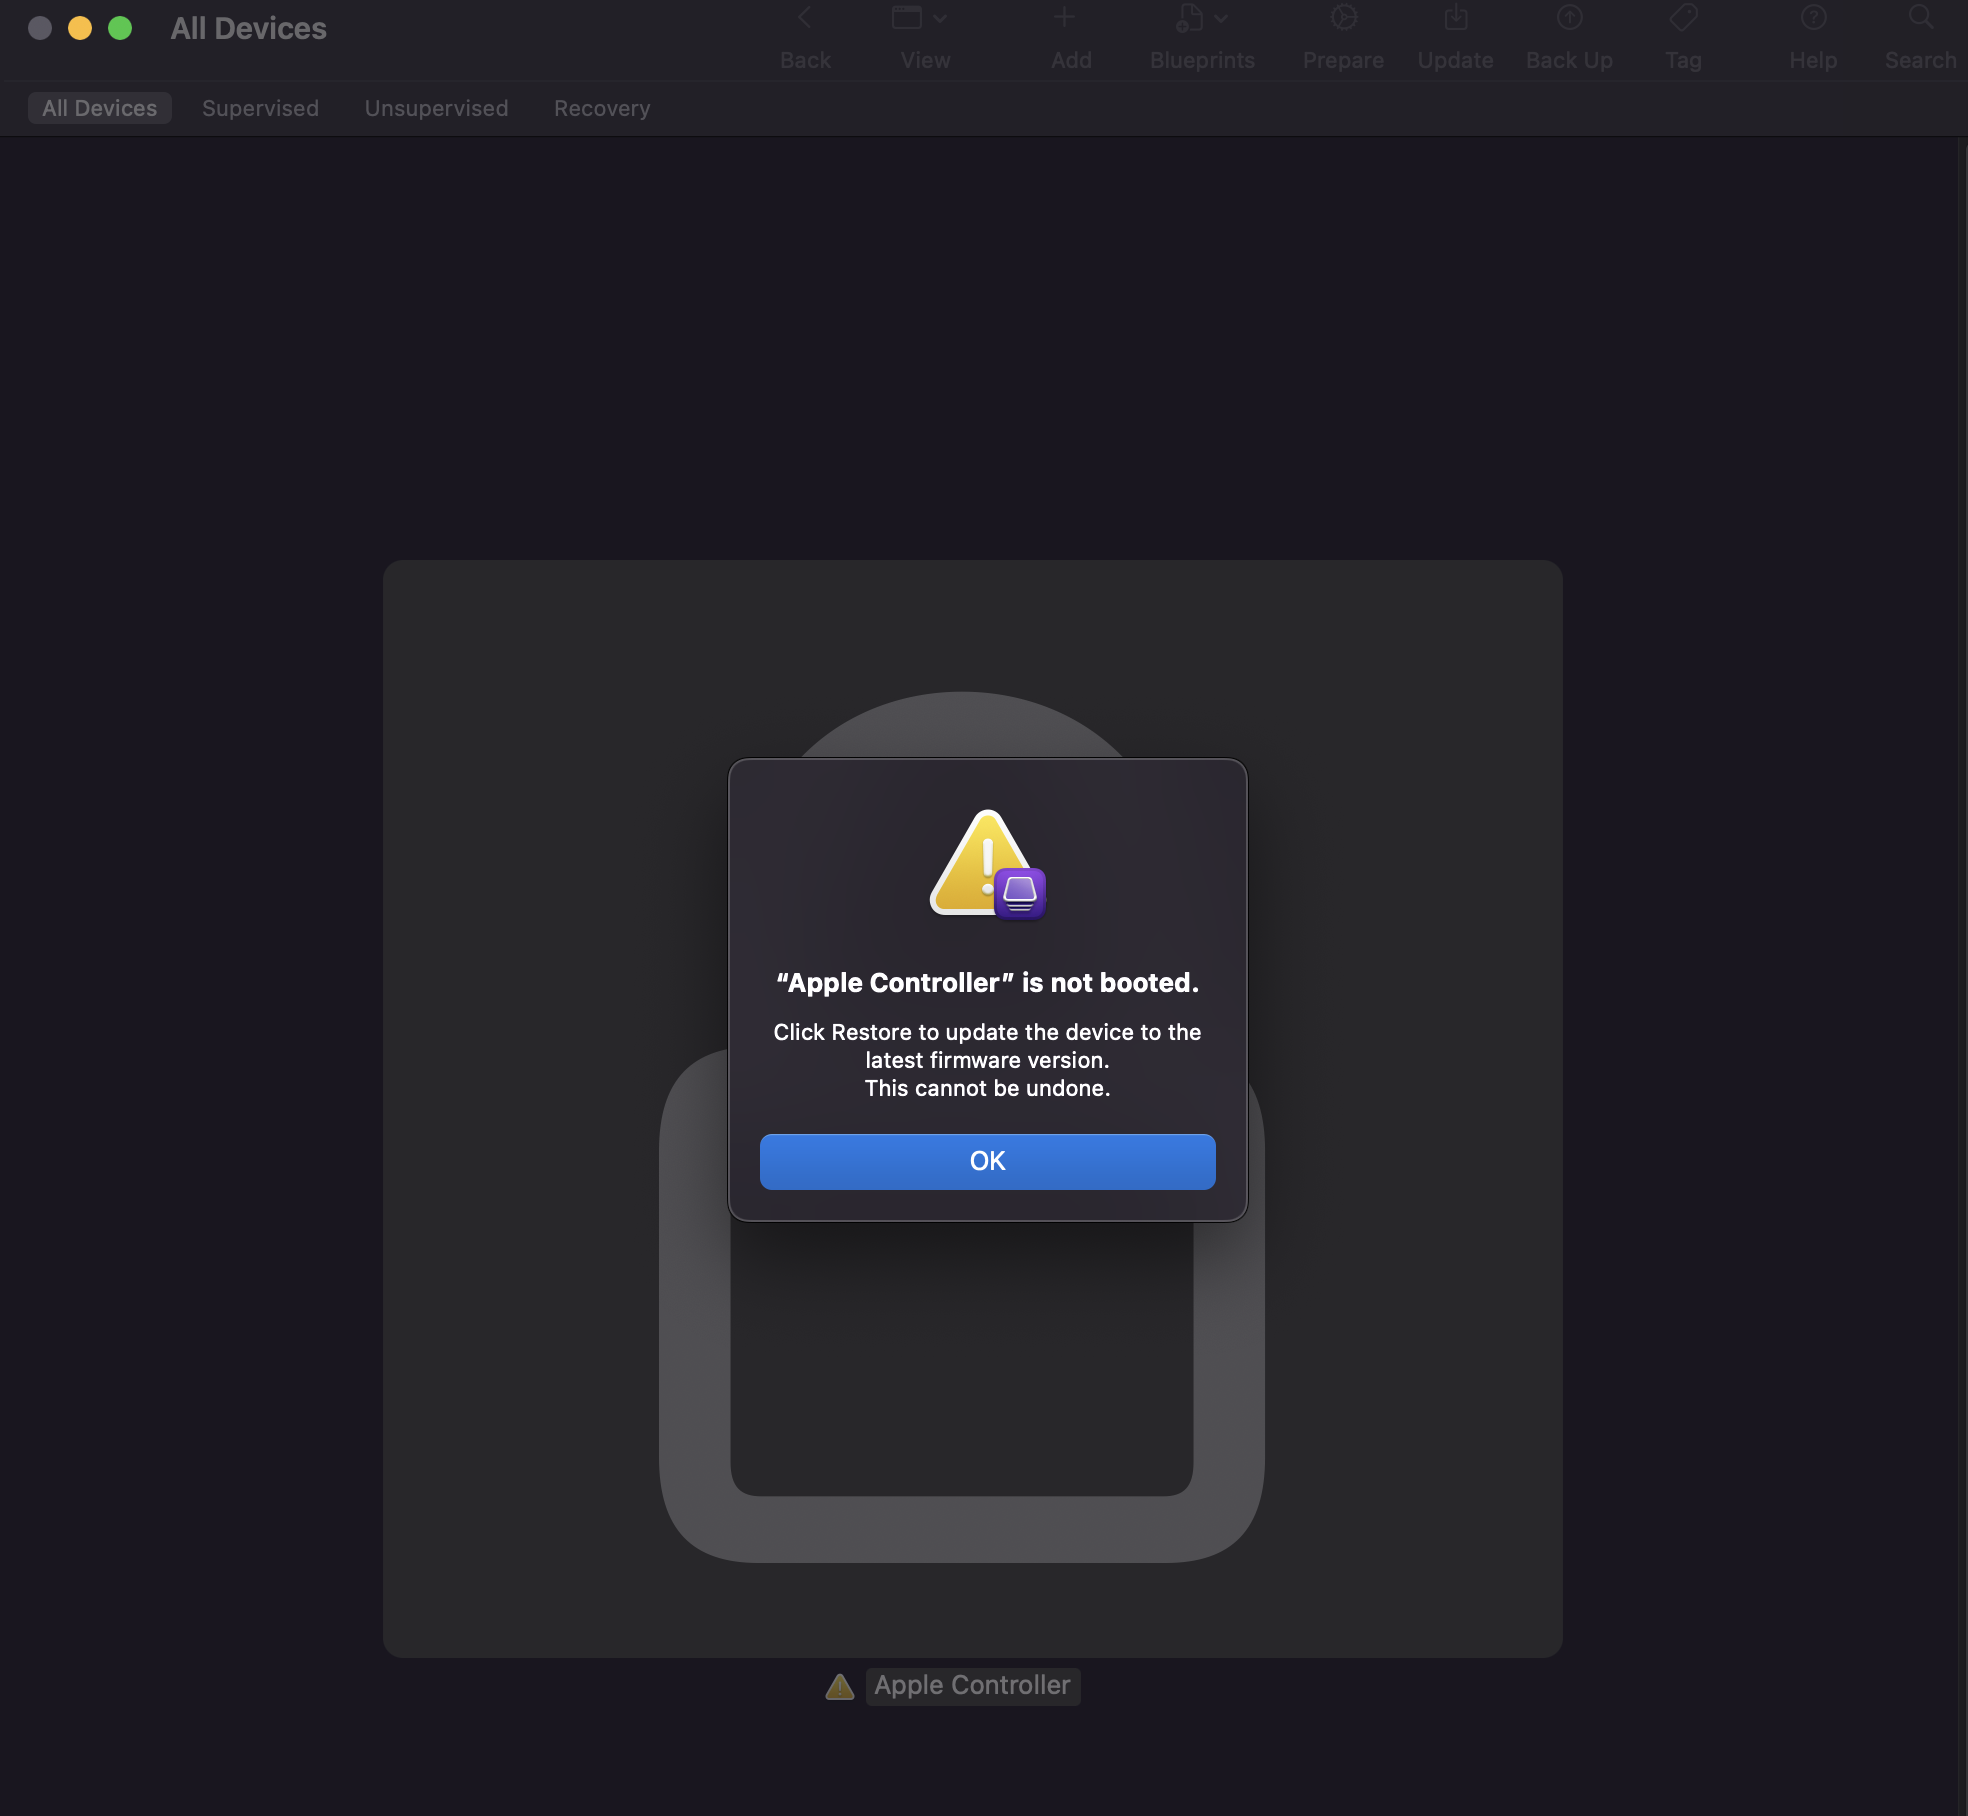This screenshot has width=1968, height=1816.
Task: Click the Search magnifier icon
Action: [1921, 18]
